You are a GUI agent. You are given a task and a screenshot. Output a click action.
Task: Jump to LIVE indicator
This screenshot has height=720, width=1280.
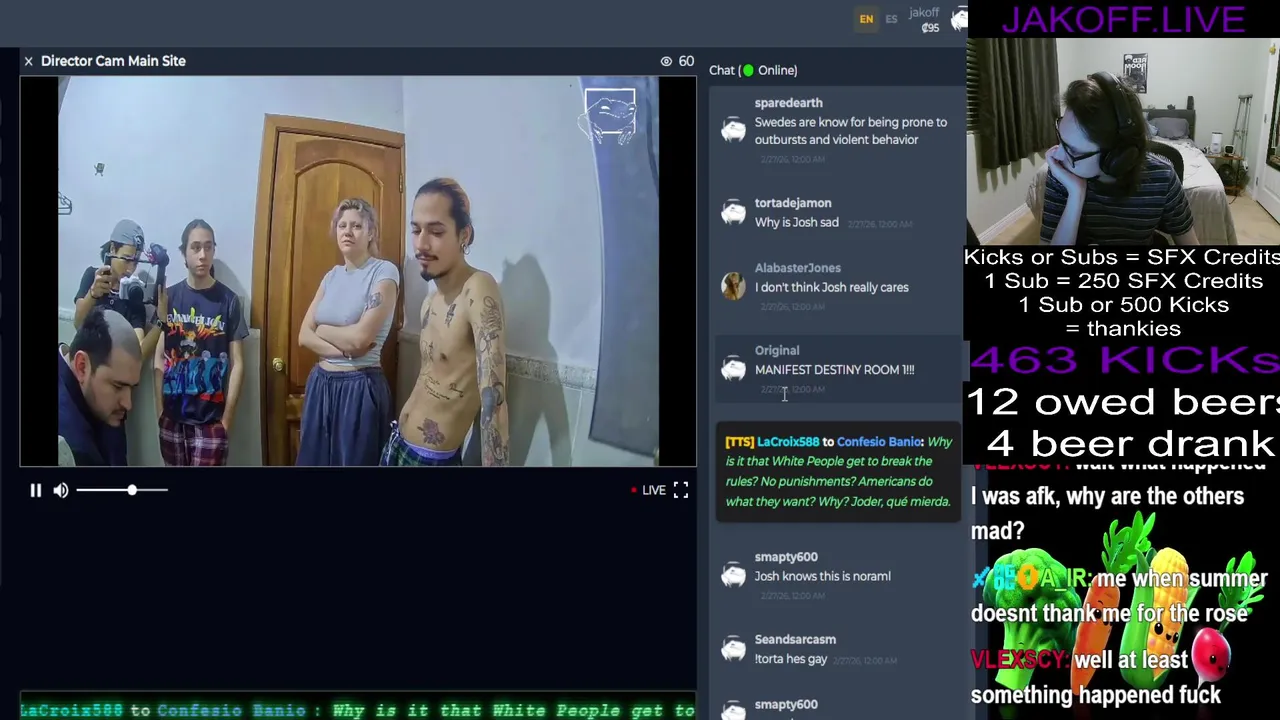coord(647,490)
